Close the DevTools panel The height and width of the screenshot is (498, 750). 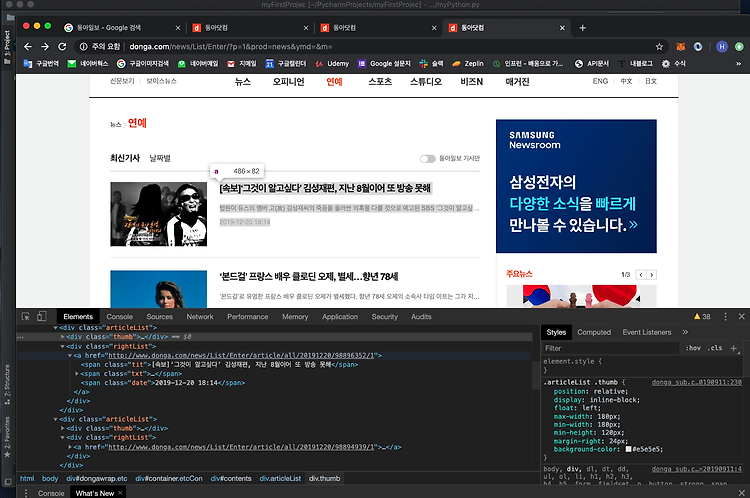pyautogui.click(x=741, y=317)
